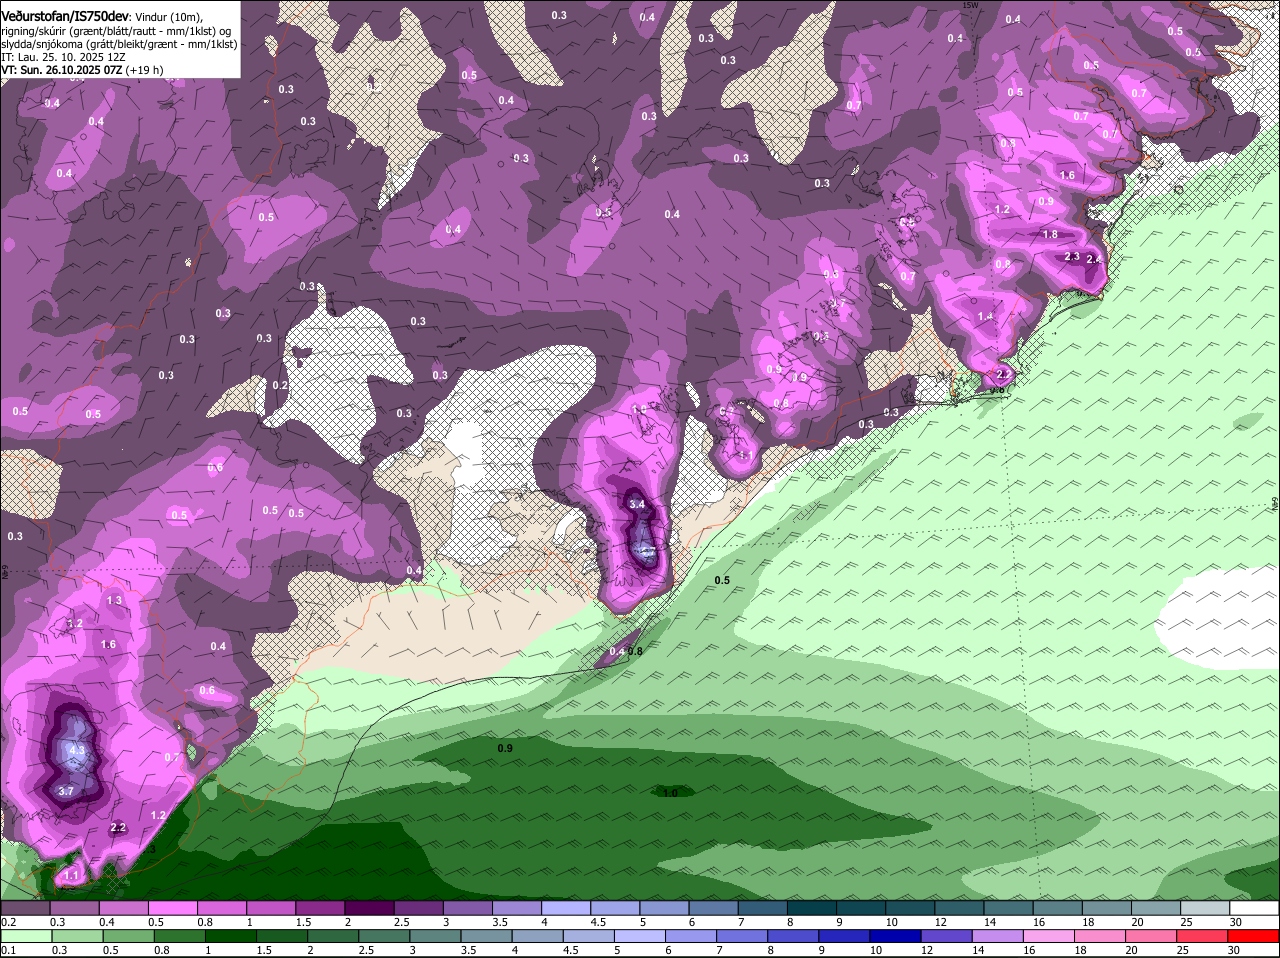Click the 'IT: Lau. 25. 10. 2025 12Z' line
Viewport: 1280px width, 958px height.
63,57
